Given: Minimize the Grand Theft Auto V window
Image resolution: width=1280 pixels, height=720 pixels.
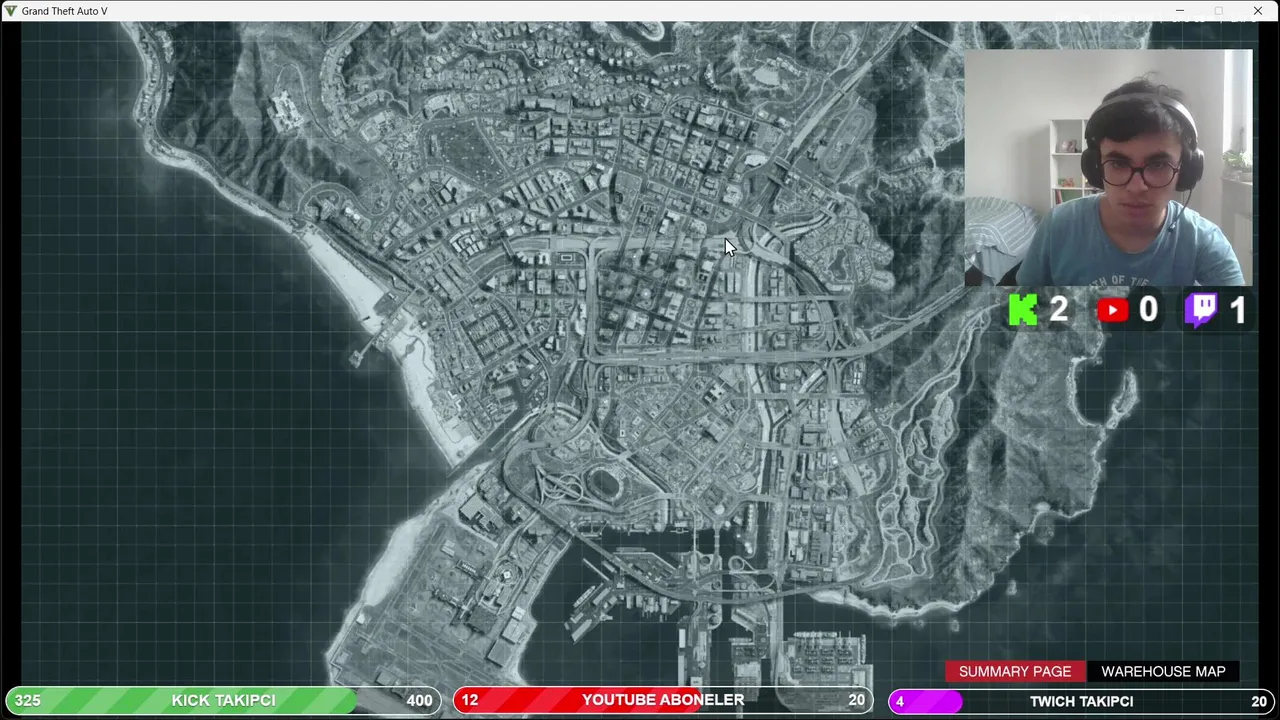Looking at the screenshot, I should pos(1180,11).
